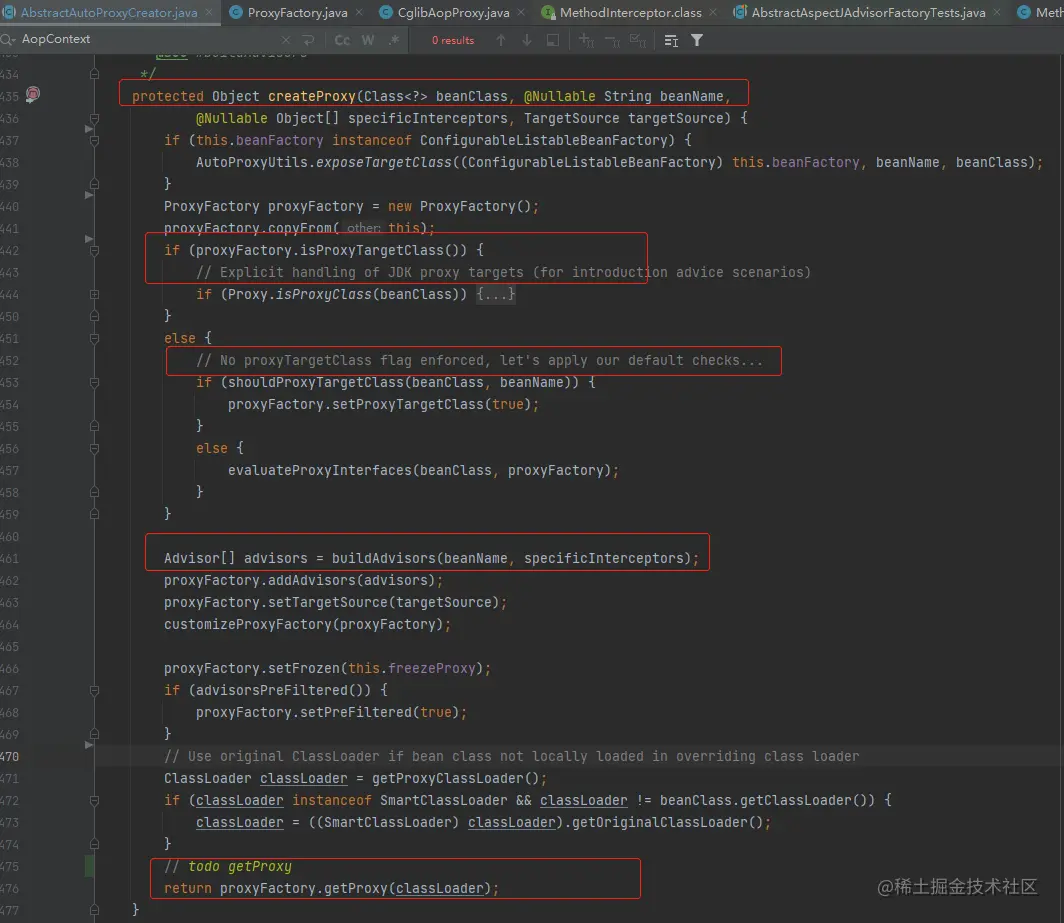Click the '// todo getProxy' comment
Image resolution: width=1064 pixels, height=923 pixels.
tap(227, 866)
